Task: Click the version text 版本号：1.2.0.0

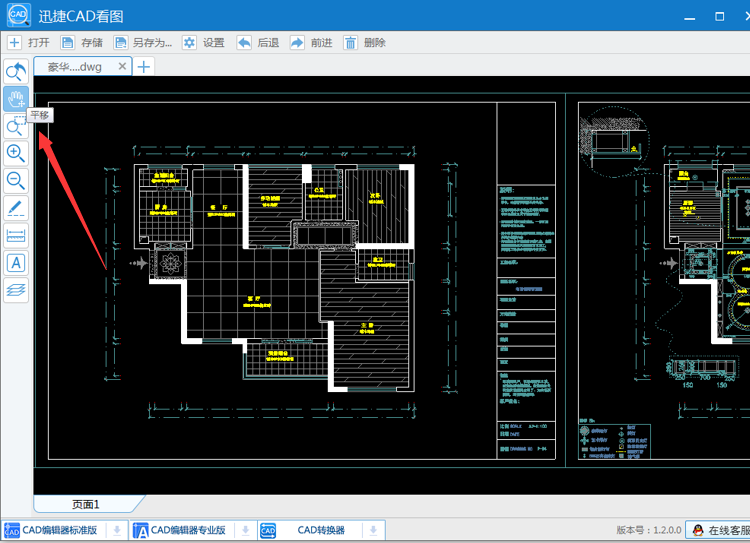Action: point(649,530)
